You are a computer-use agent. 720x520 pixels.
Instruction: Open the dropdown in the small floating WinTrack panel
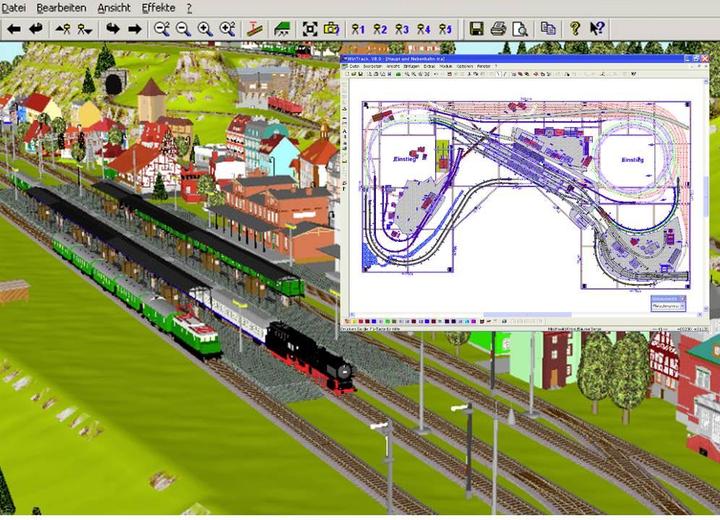(682, 305)
